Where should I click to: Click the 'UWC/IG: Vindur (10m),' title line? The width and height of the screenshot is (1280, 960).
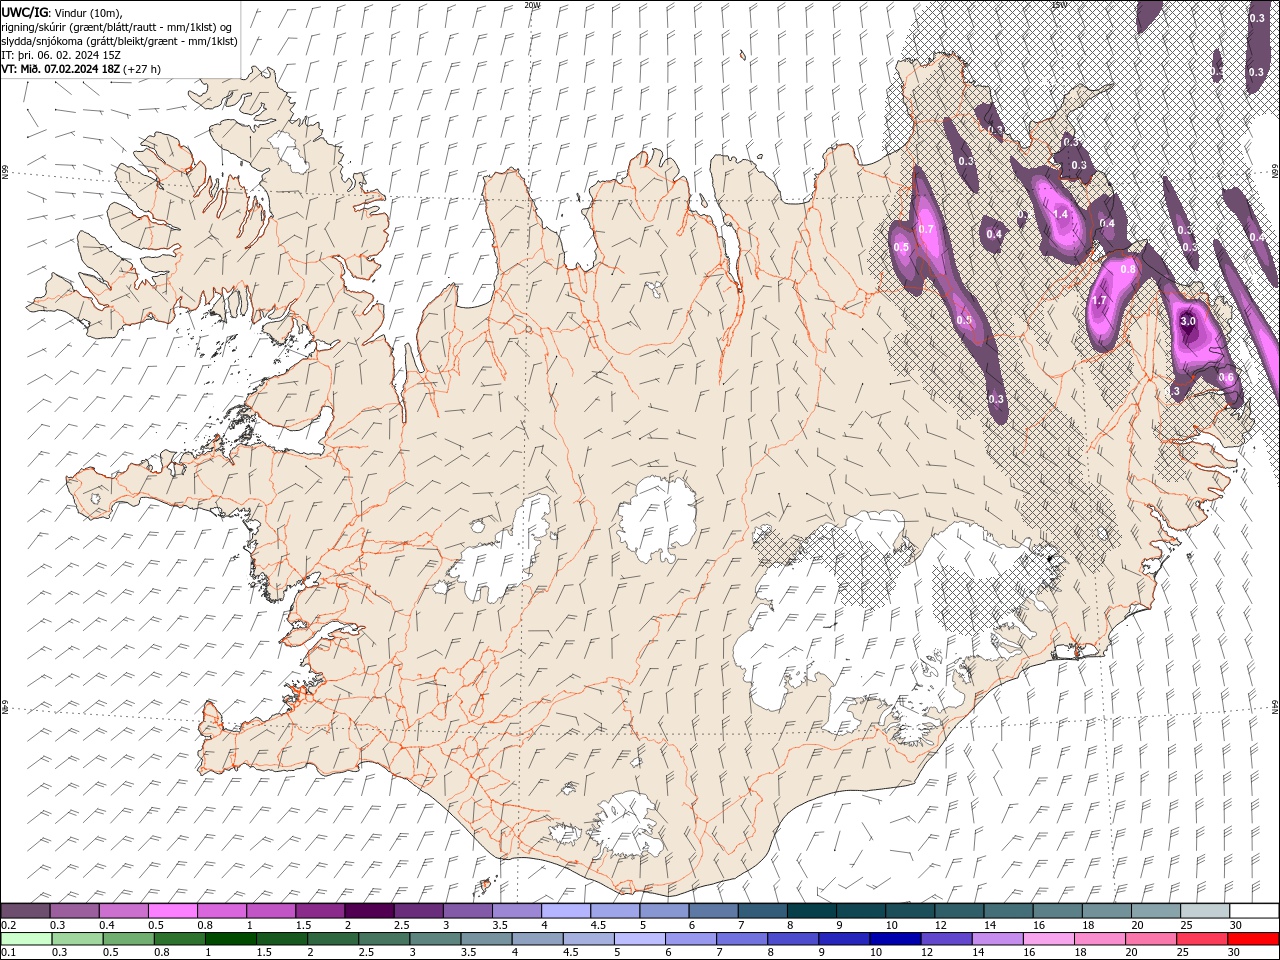61,12
